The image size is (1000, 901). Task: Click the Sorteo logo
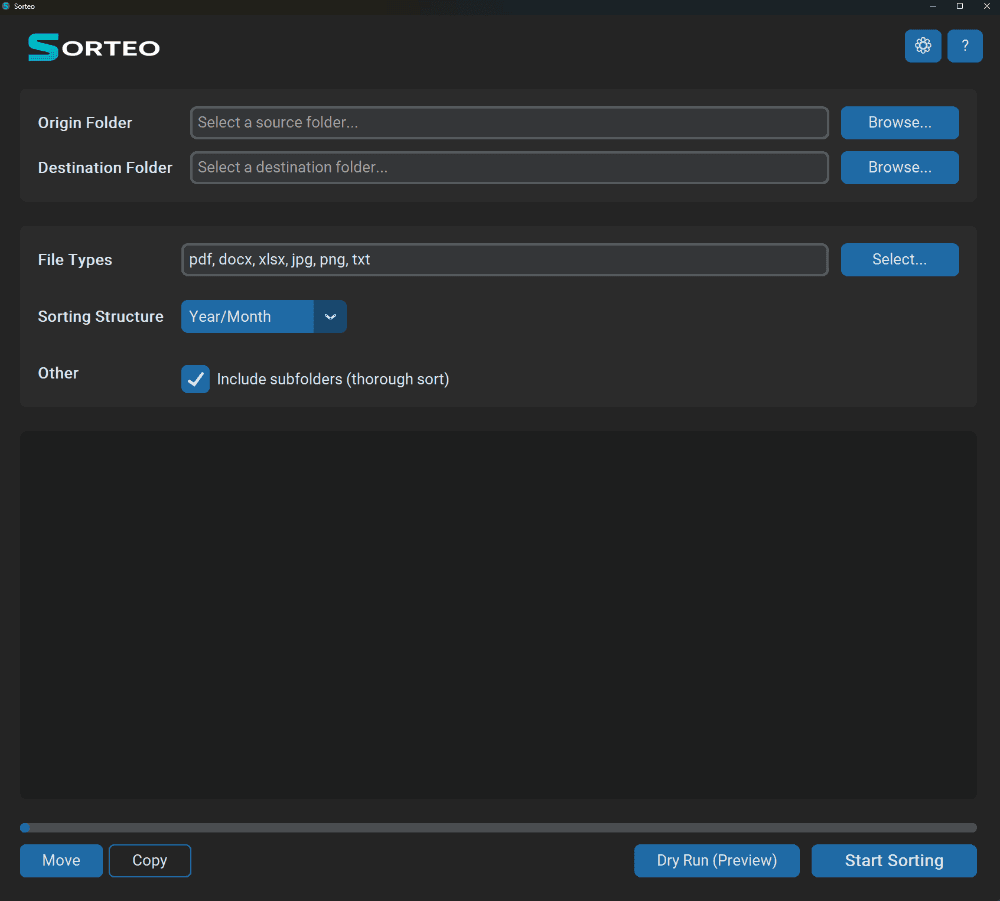point(93,46)
